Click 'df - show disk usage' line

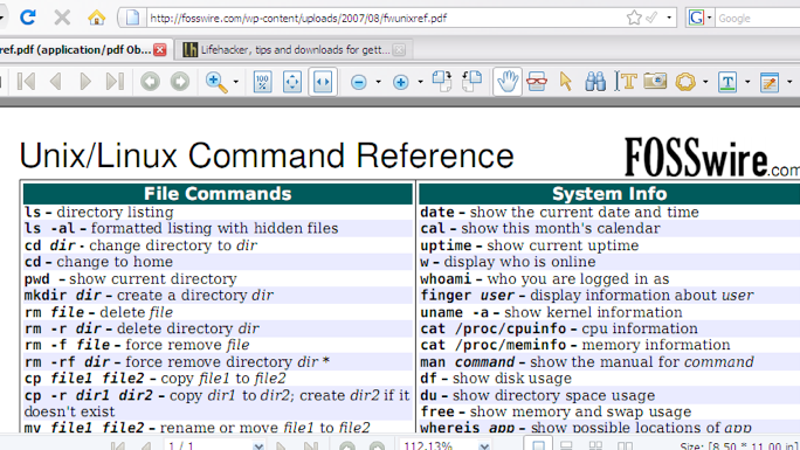[x=495, y=378]
